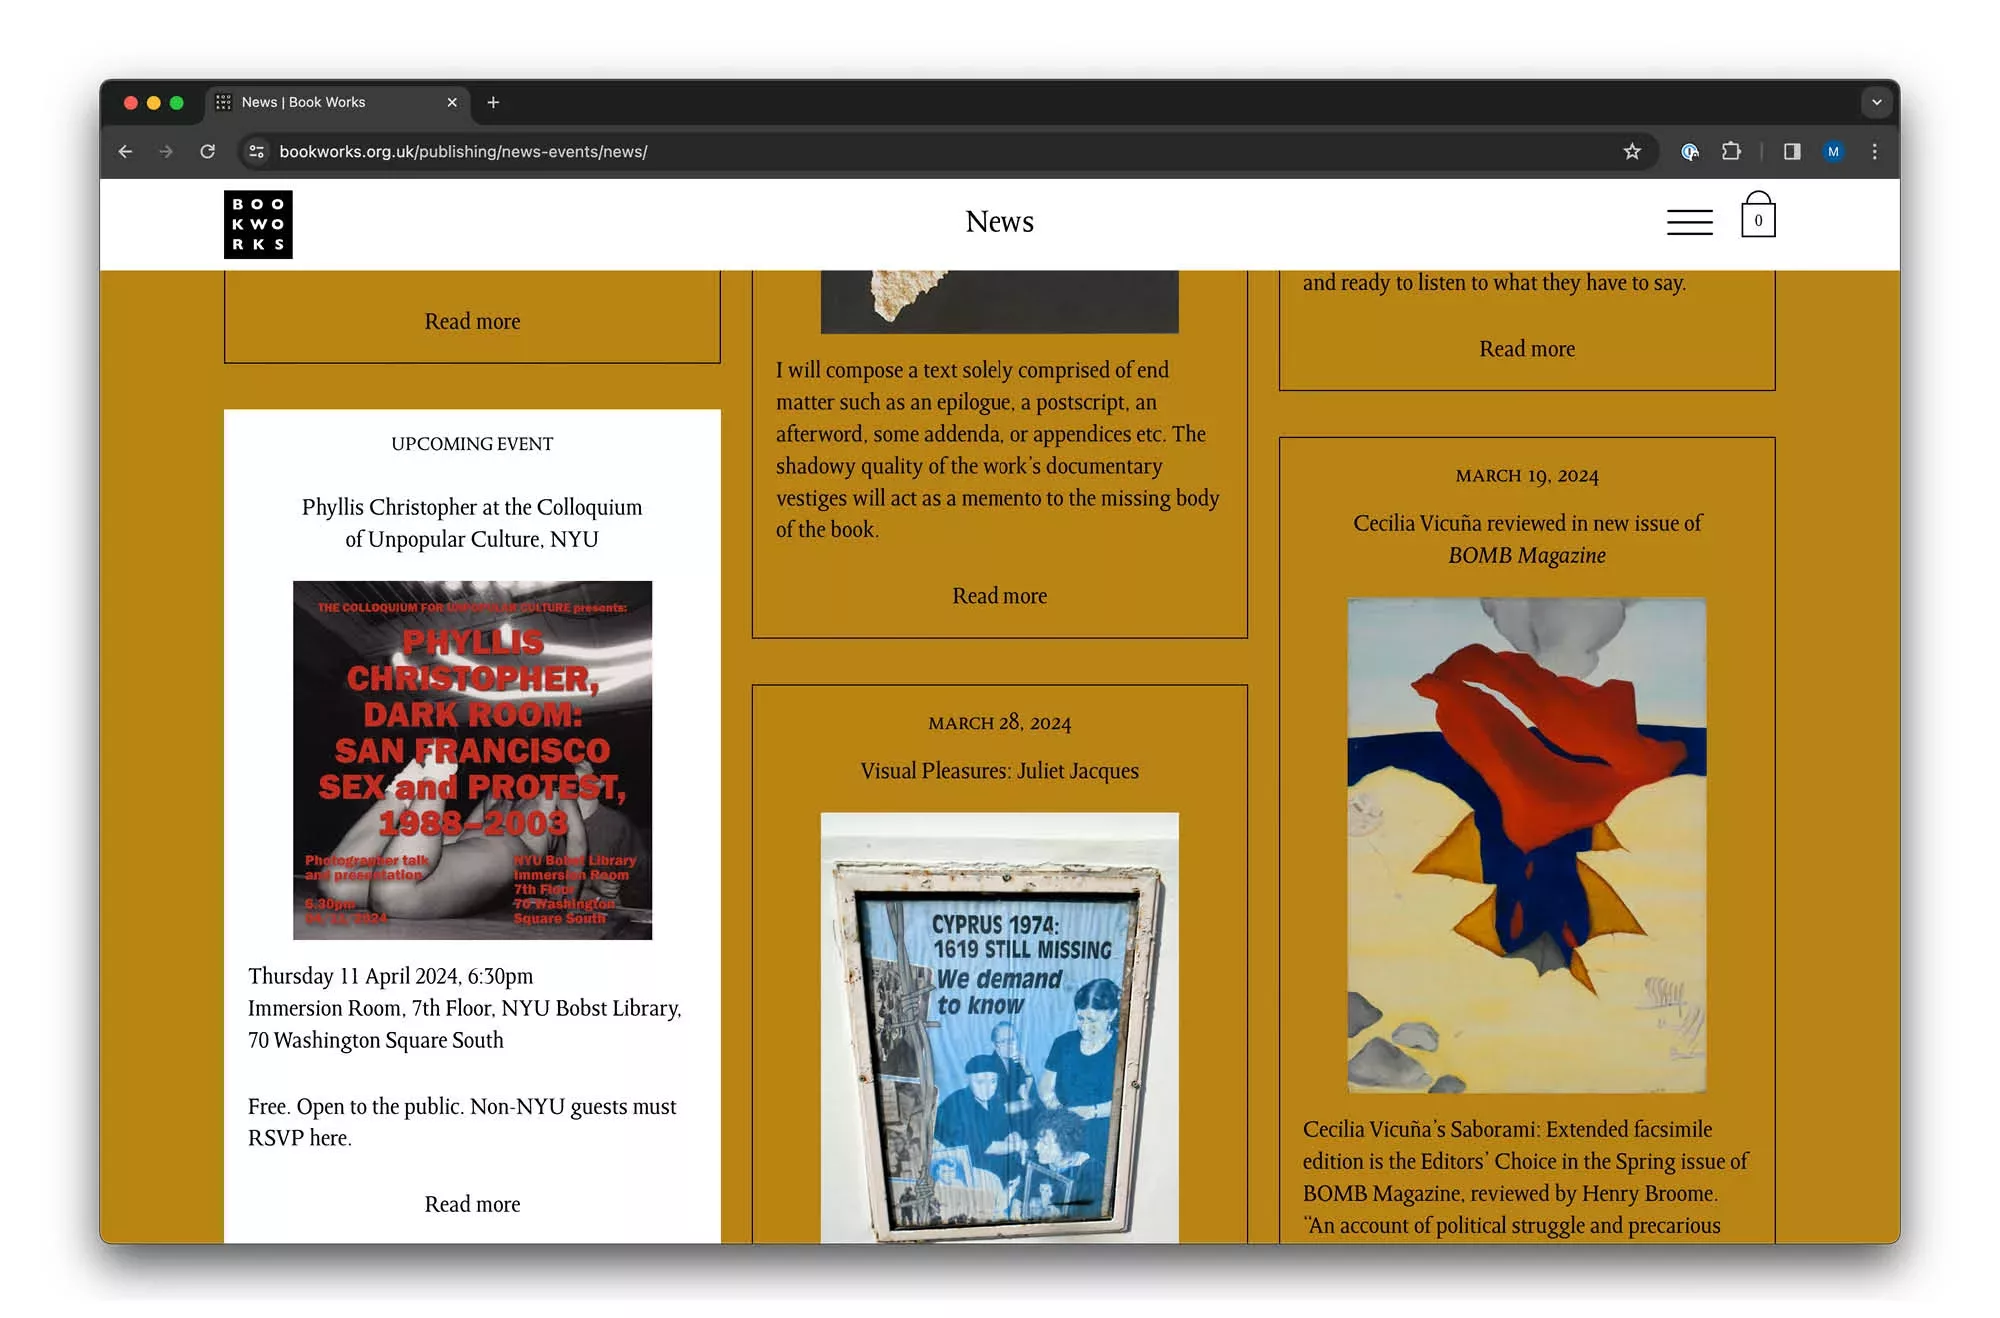The image size is (2000, 1318).
Task: Open a new browser tab
Action: (x=493, y=102)
